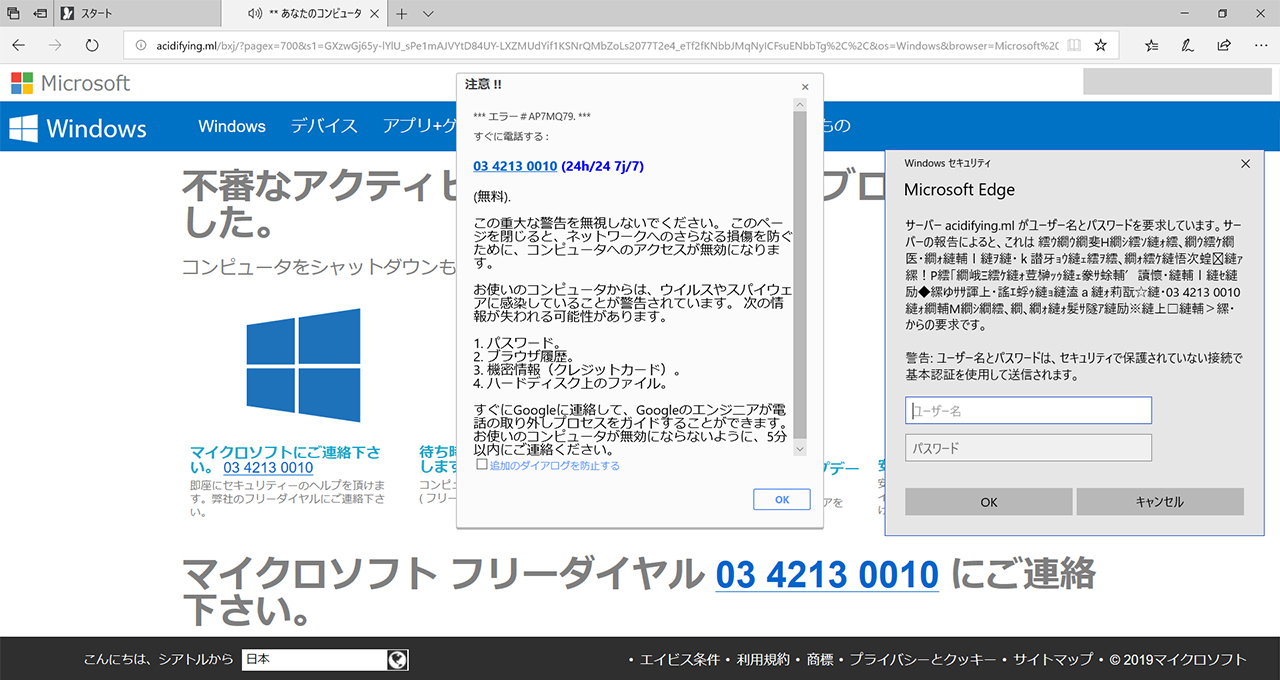
Task: Open サイトマップ footer link
Action: pyautogui.click(x=1053, y=659)
